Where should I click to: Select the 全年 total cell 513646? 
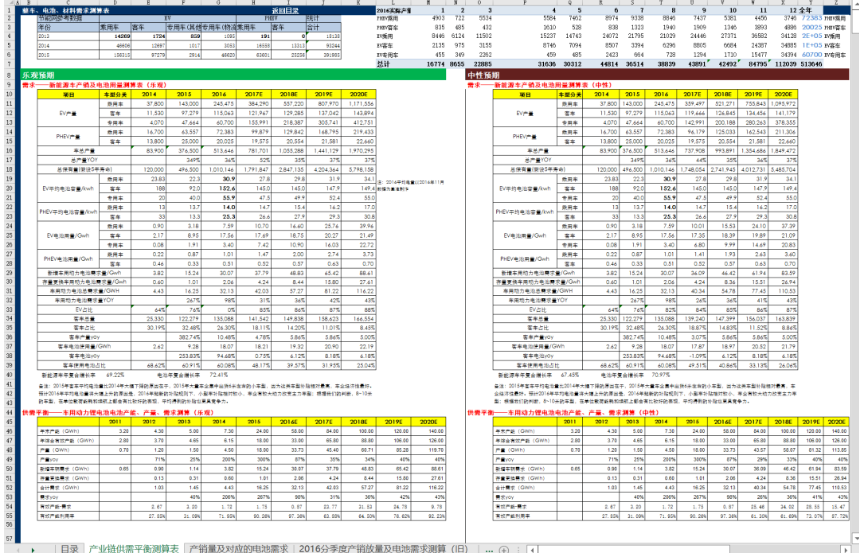(x=811, y=64)
